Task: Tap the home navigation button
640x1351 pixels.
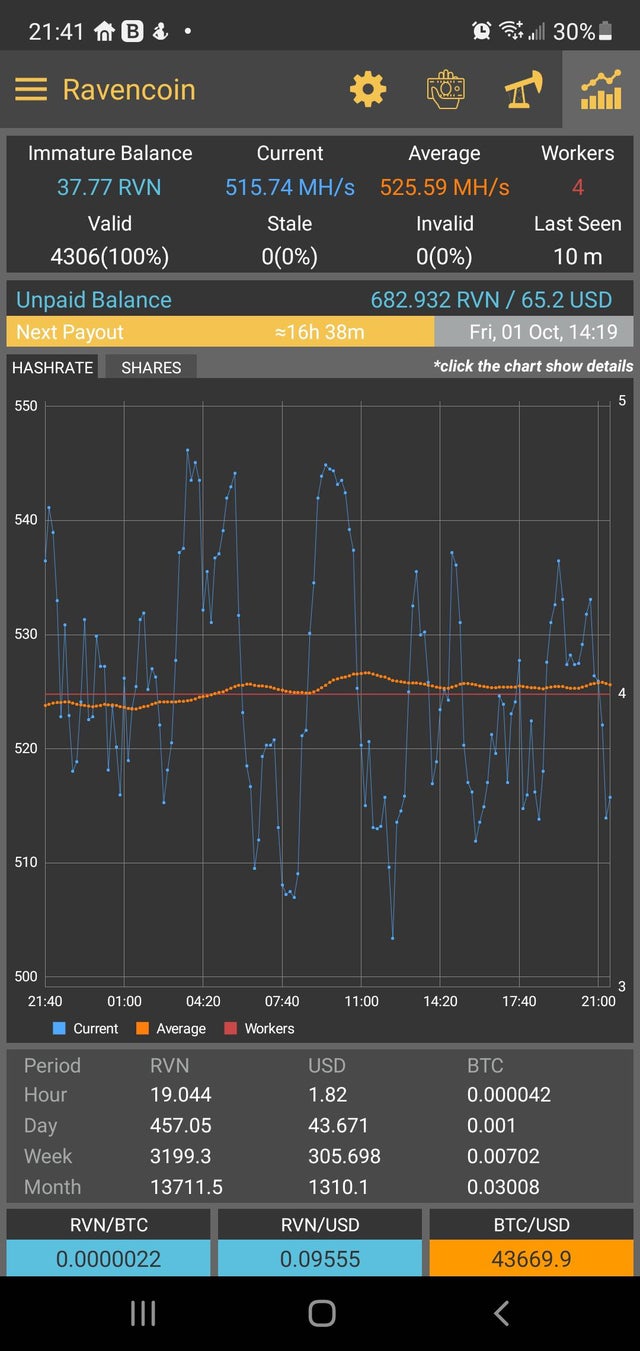Action: click(x=321, y=1313)
